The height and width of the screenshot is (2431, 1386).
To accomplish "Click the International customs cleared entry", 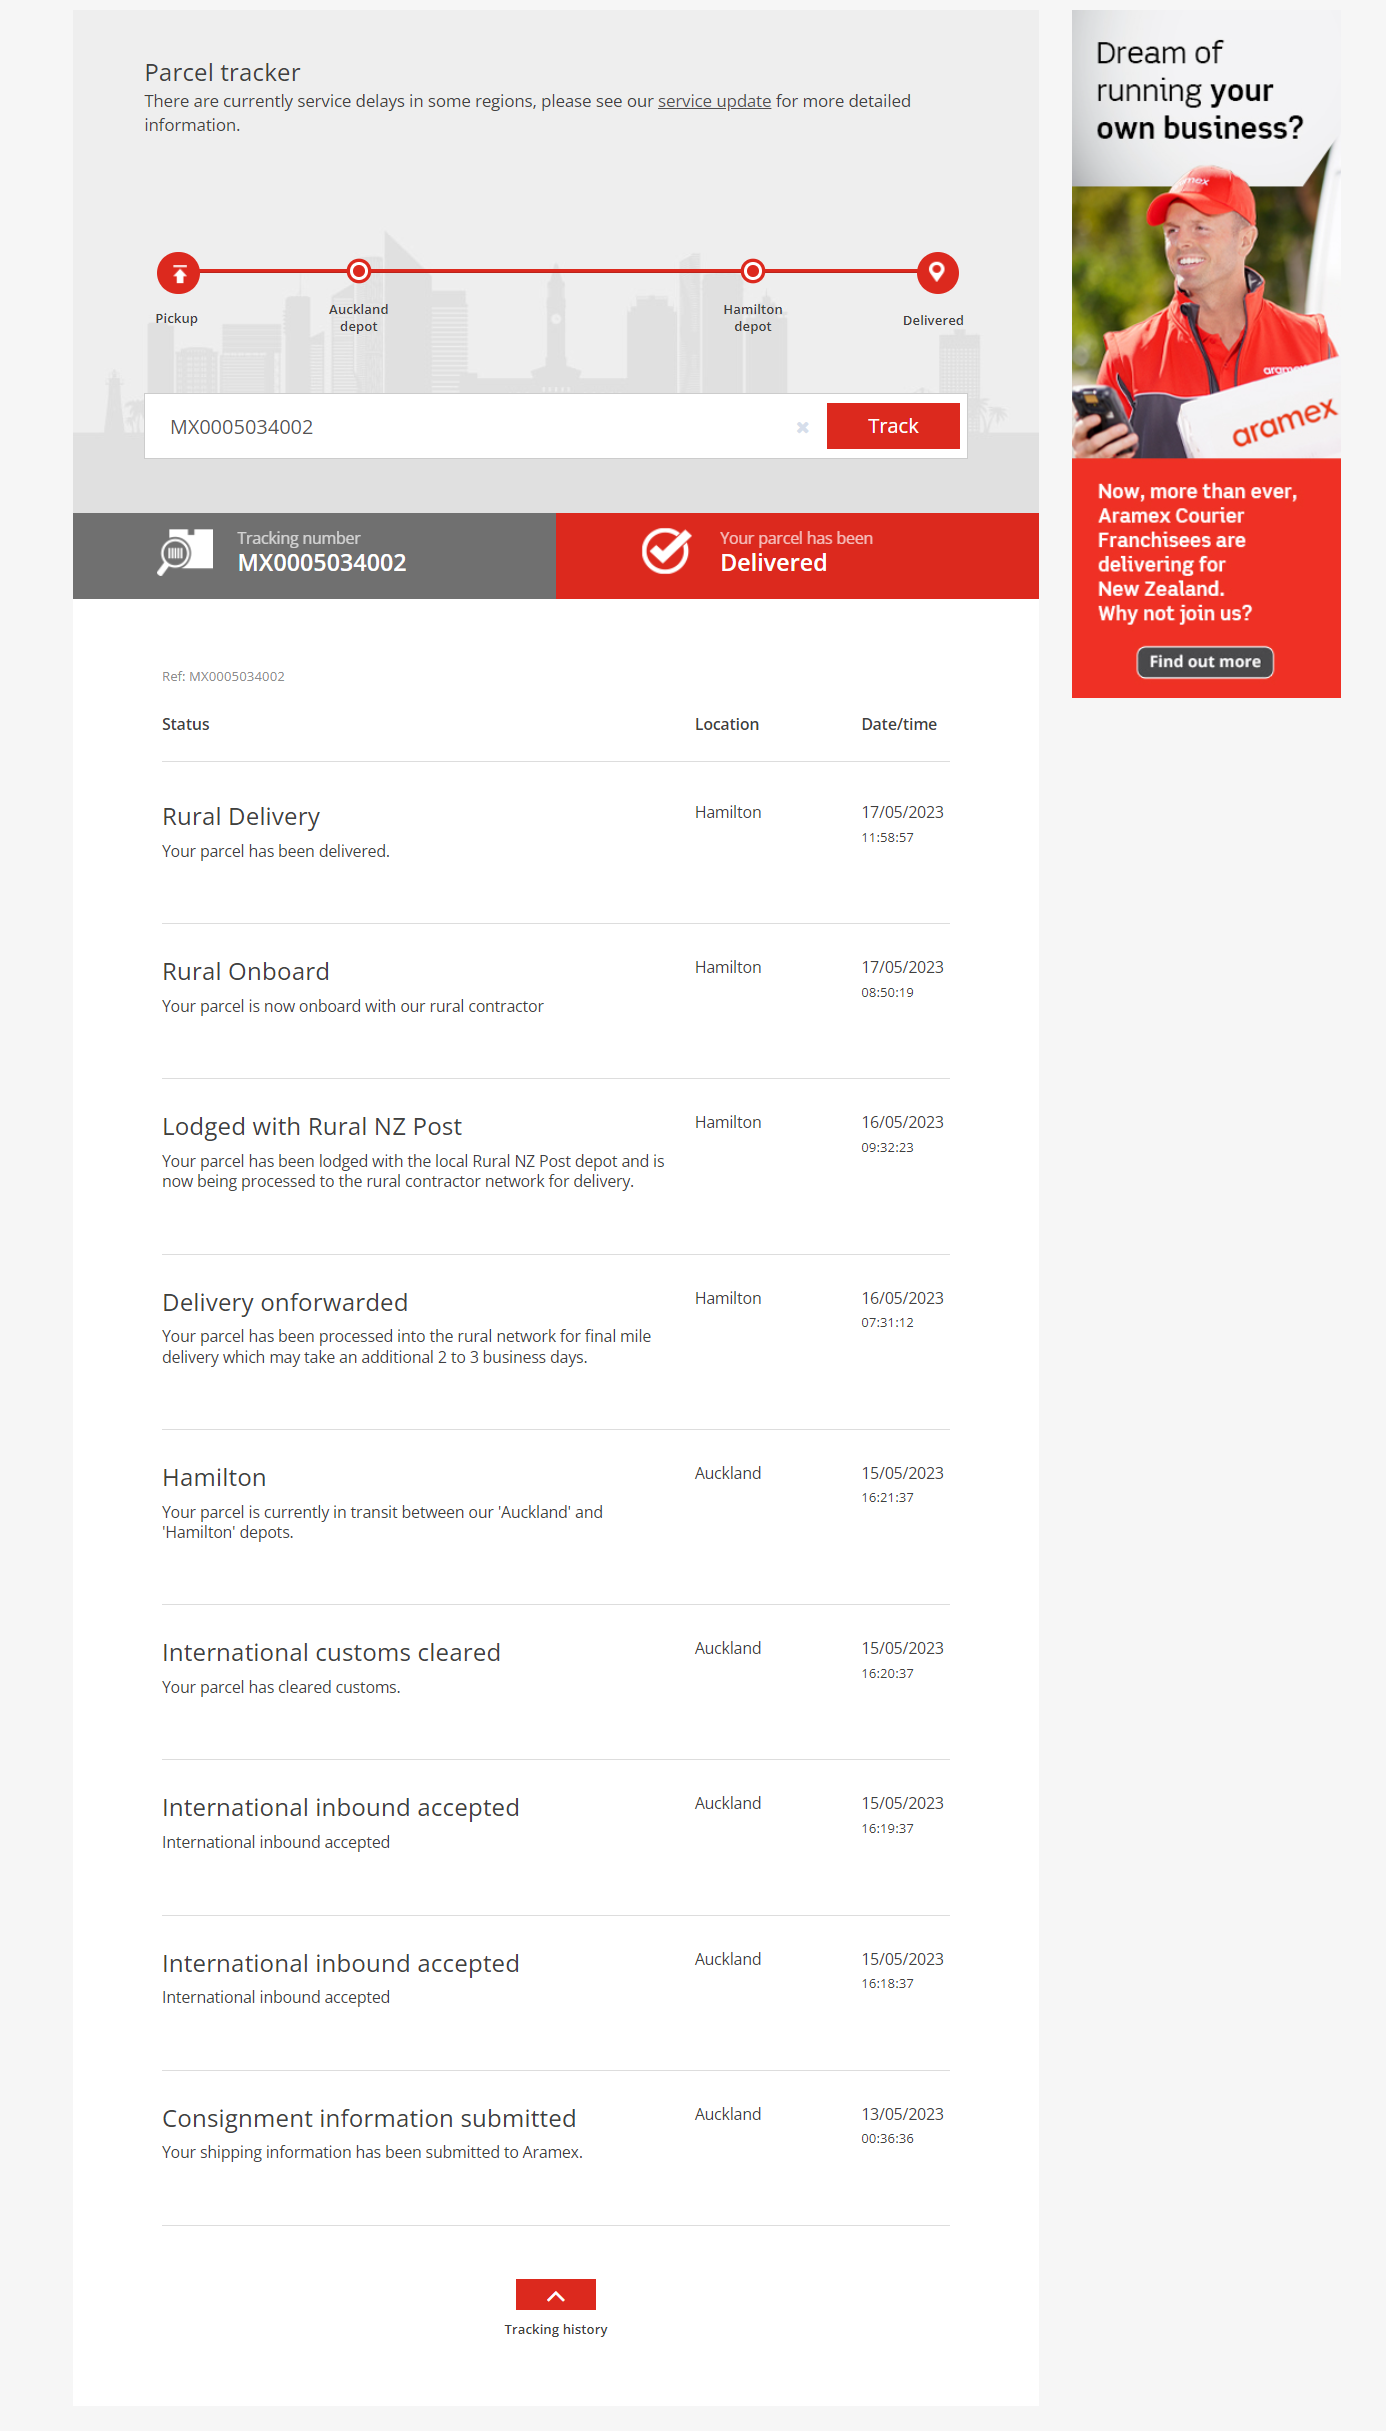I will (x=331, y=1653).
